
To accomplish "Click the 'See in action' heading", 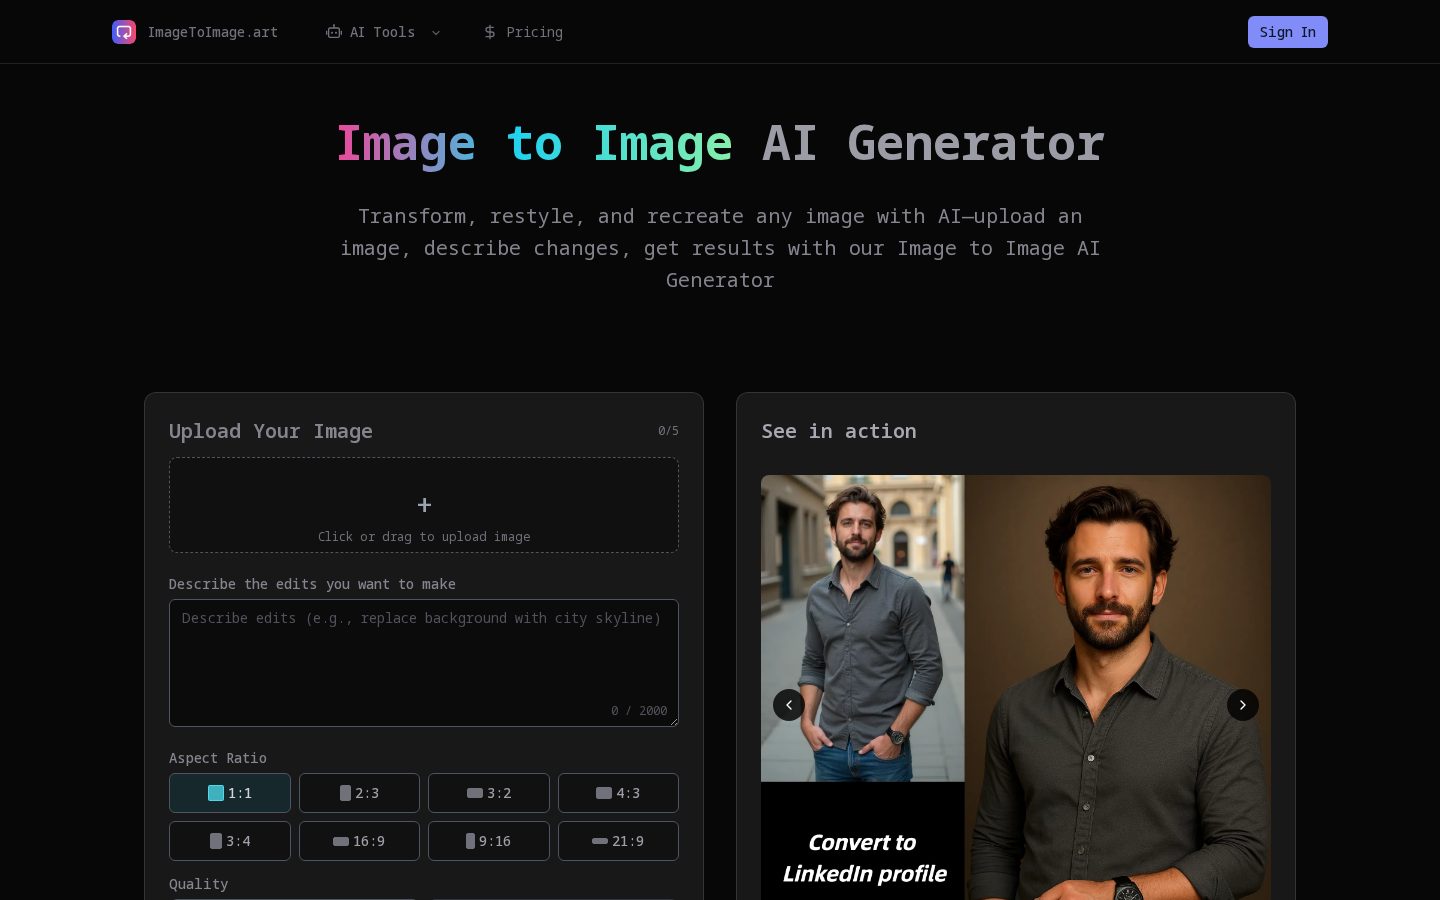I will click(x=839, y=431).
